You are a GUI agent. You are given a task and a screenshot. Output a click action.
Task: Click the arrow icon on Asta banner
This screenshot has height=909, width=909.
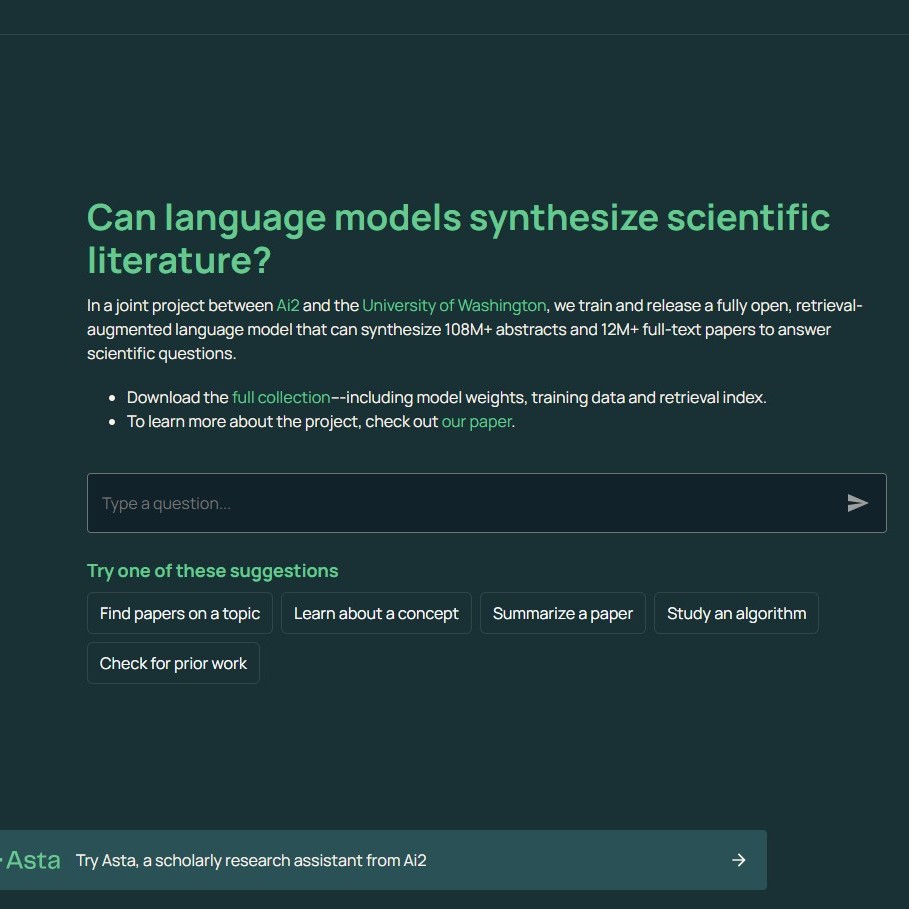coord(739,860)
